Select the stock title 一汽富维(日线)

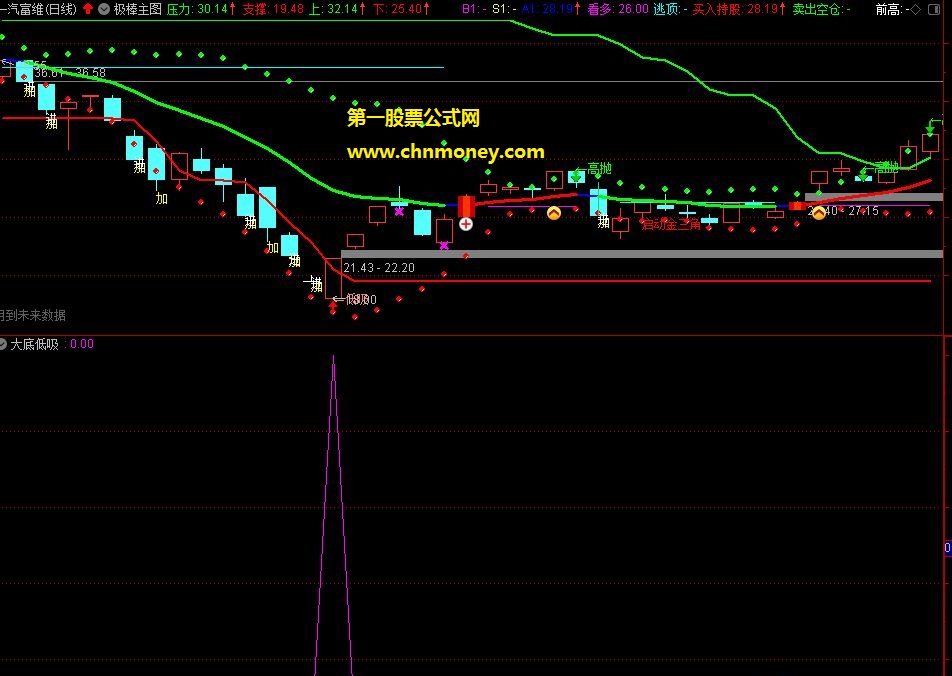coord(39,9)
